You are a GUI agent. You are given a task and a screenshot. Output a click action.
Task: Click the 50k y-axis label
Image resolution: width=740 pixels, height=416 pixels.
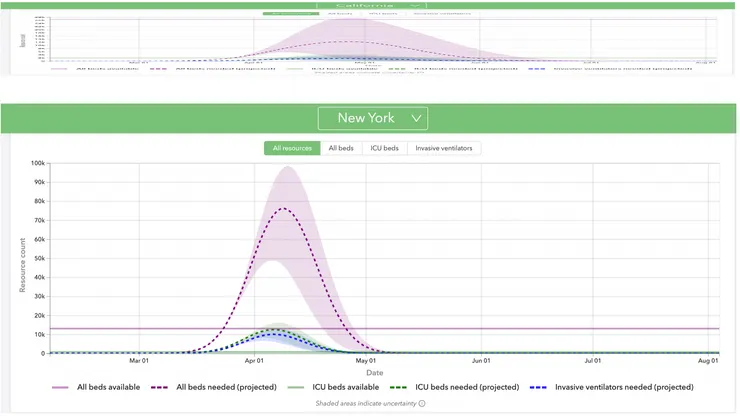pos(39,259)
